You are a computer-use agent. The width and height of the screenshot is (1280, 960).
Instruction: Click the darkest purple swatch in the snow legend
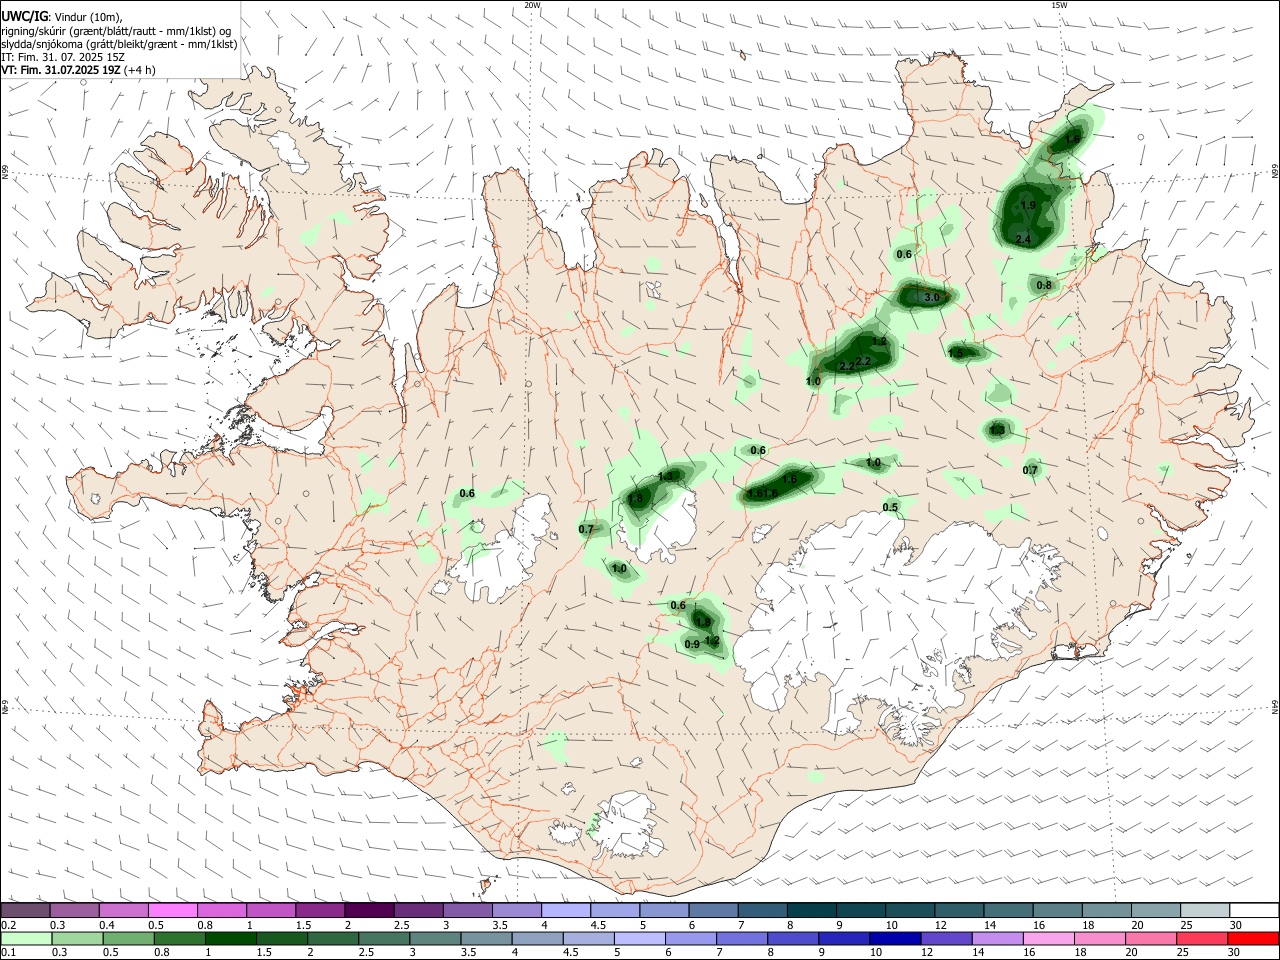pyautogui.click(x=369, y=911)
